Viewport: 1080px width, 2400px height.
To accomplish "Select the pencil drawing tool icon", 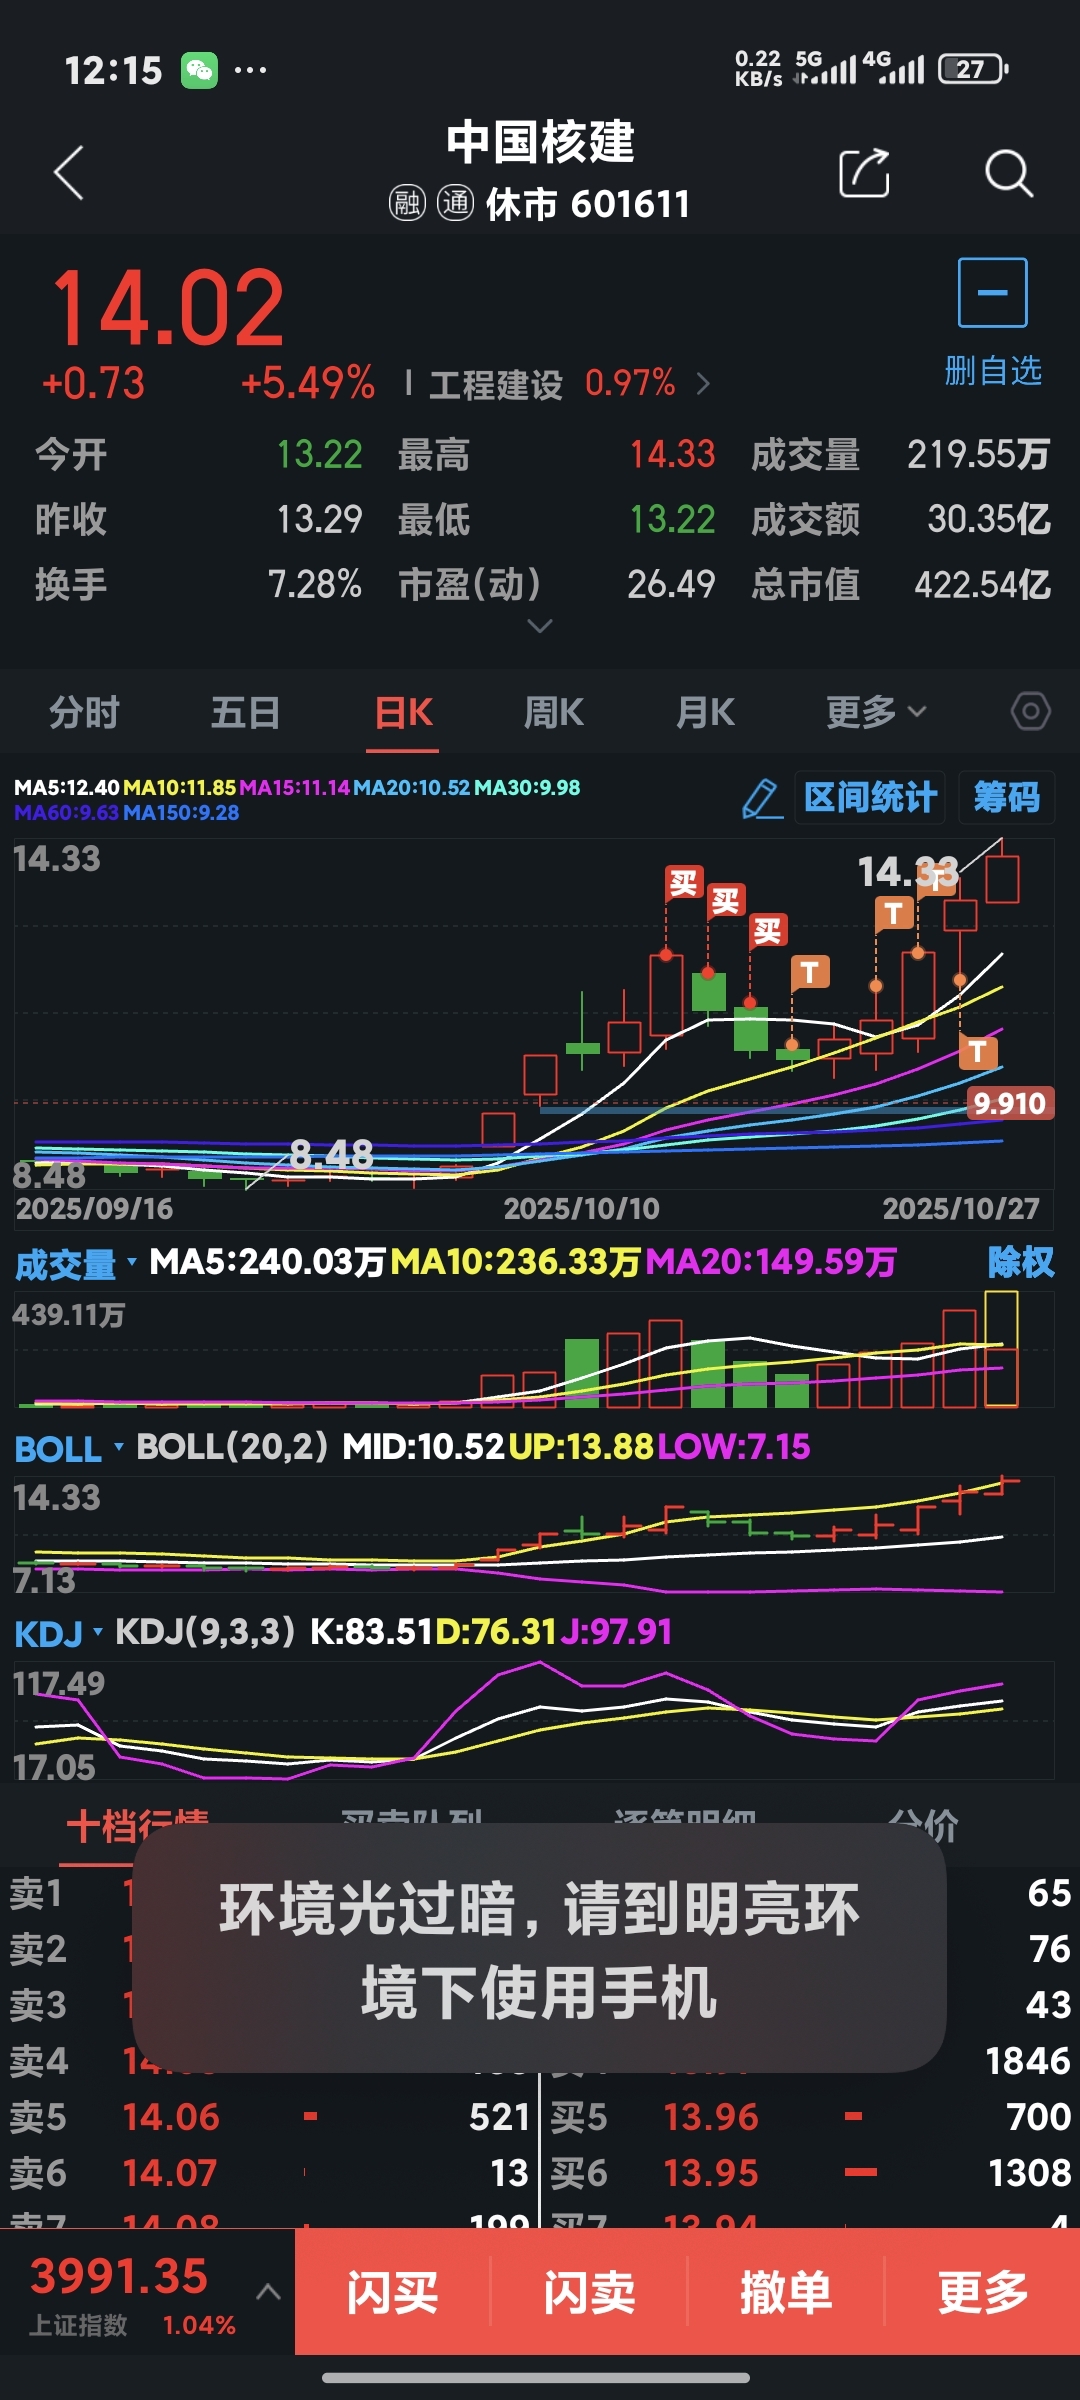I will point(762,798).
